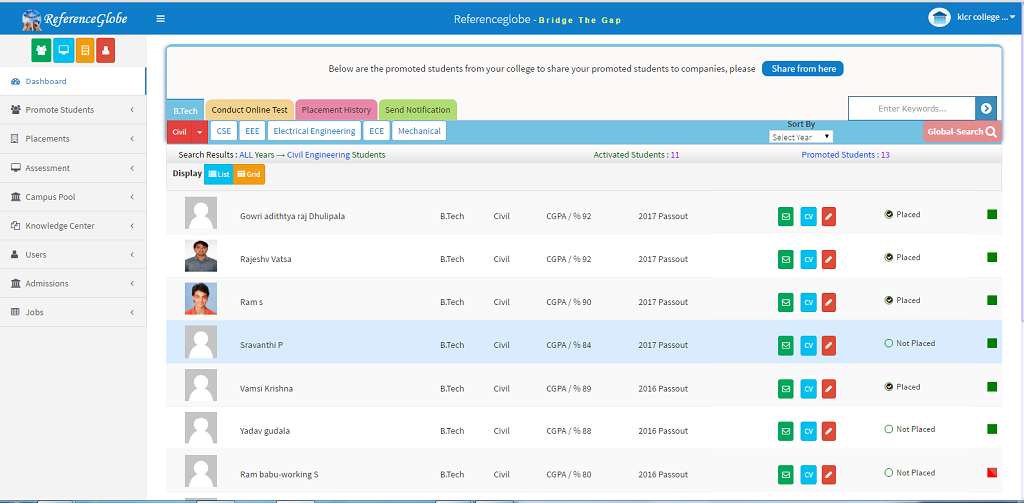Image resolution: width=1024 pixels, height=503 pixels.
Task: Click the orange document icon in sidebar
Action: [x=85, y=49]
